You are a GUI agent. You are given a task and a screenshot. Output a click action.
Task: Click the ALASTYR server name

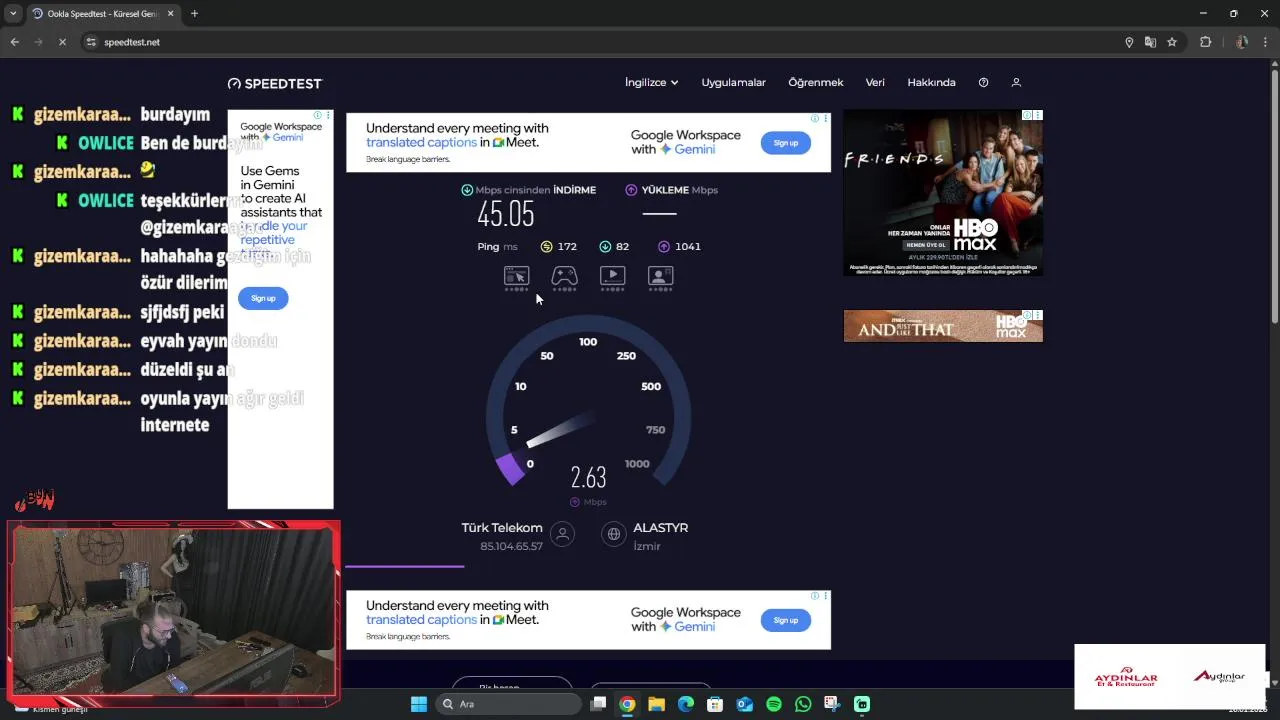pyautogui.click(x=660, y=528)
